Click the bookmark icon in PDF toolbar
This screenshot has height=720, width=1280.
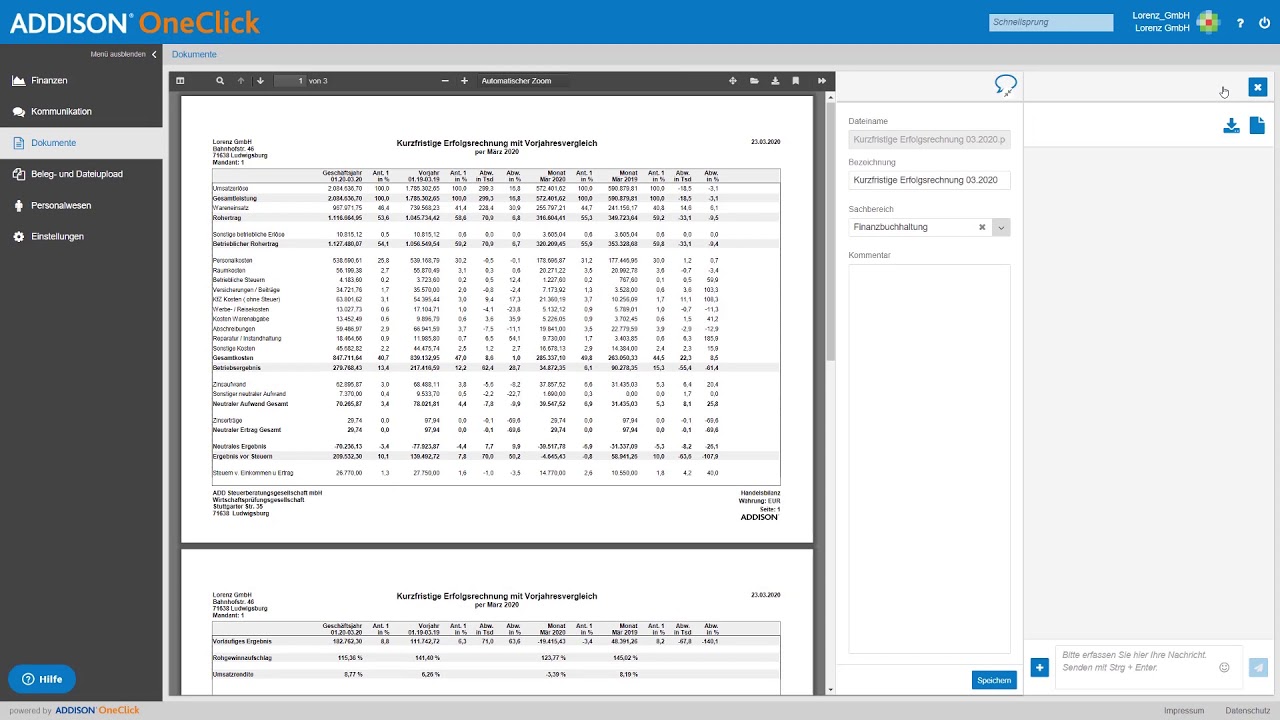click(796, 81)
